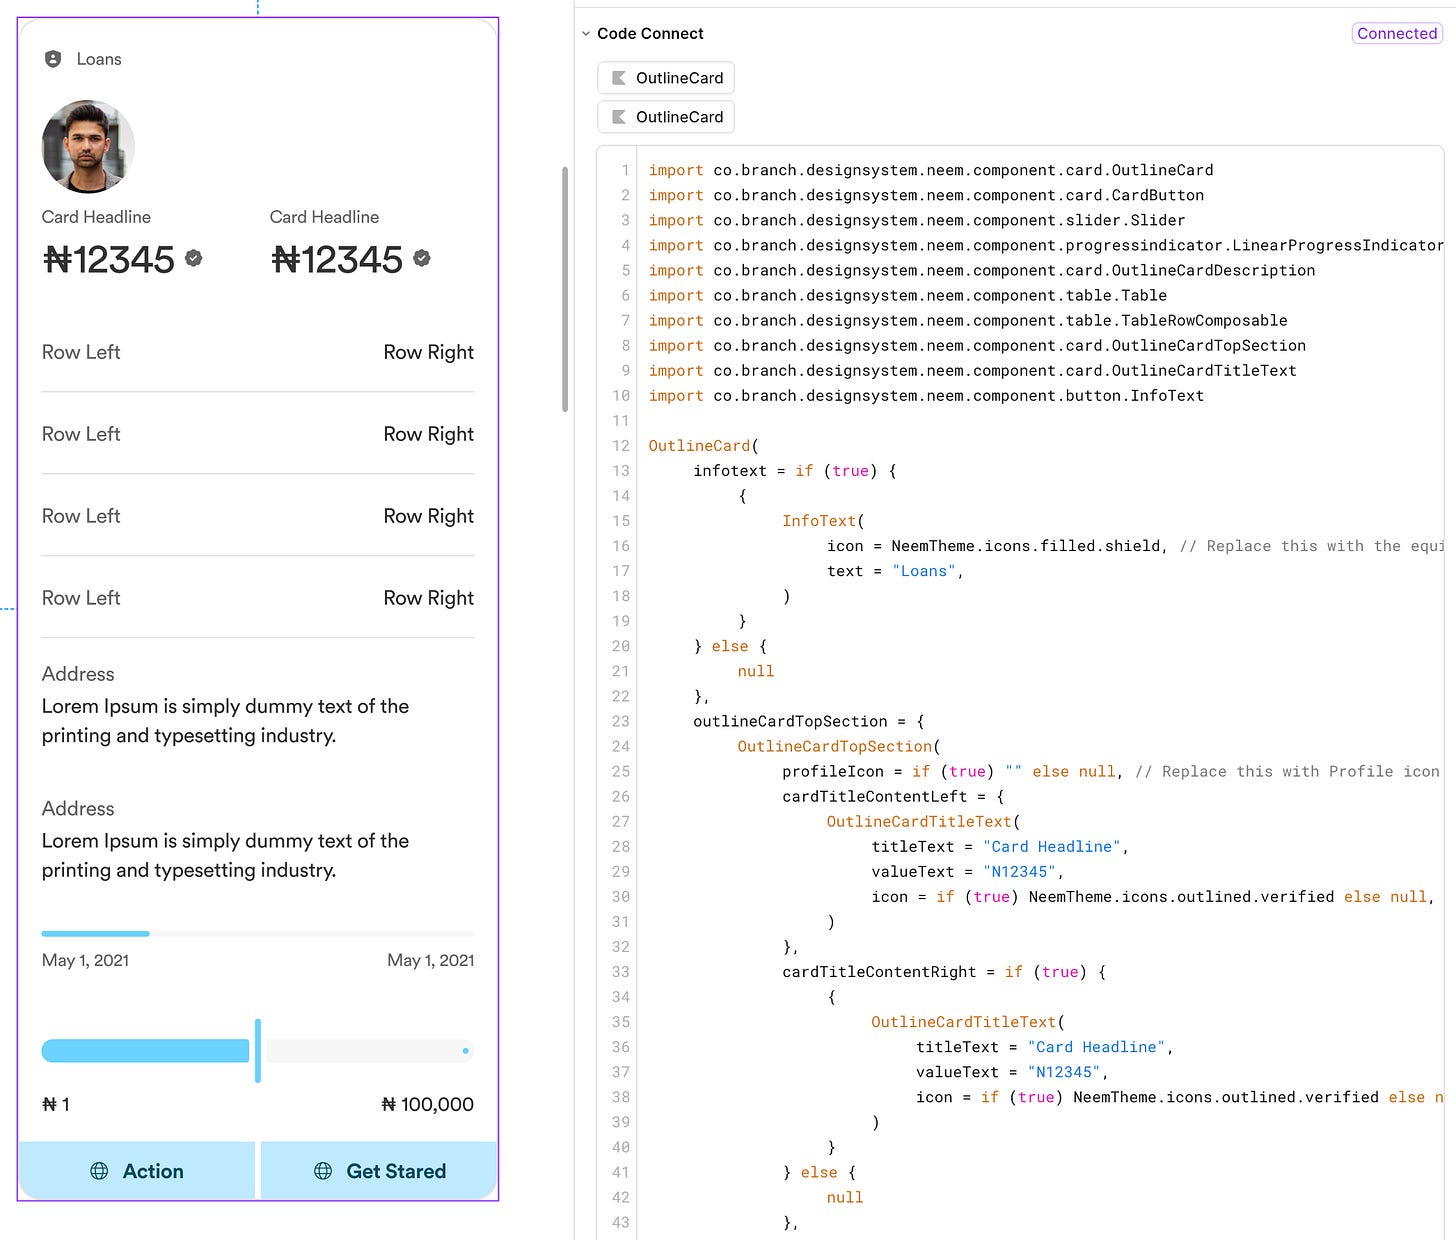Collapse the Code Connect section chevron

click(586, 34)
